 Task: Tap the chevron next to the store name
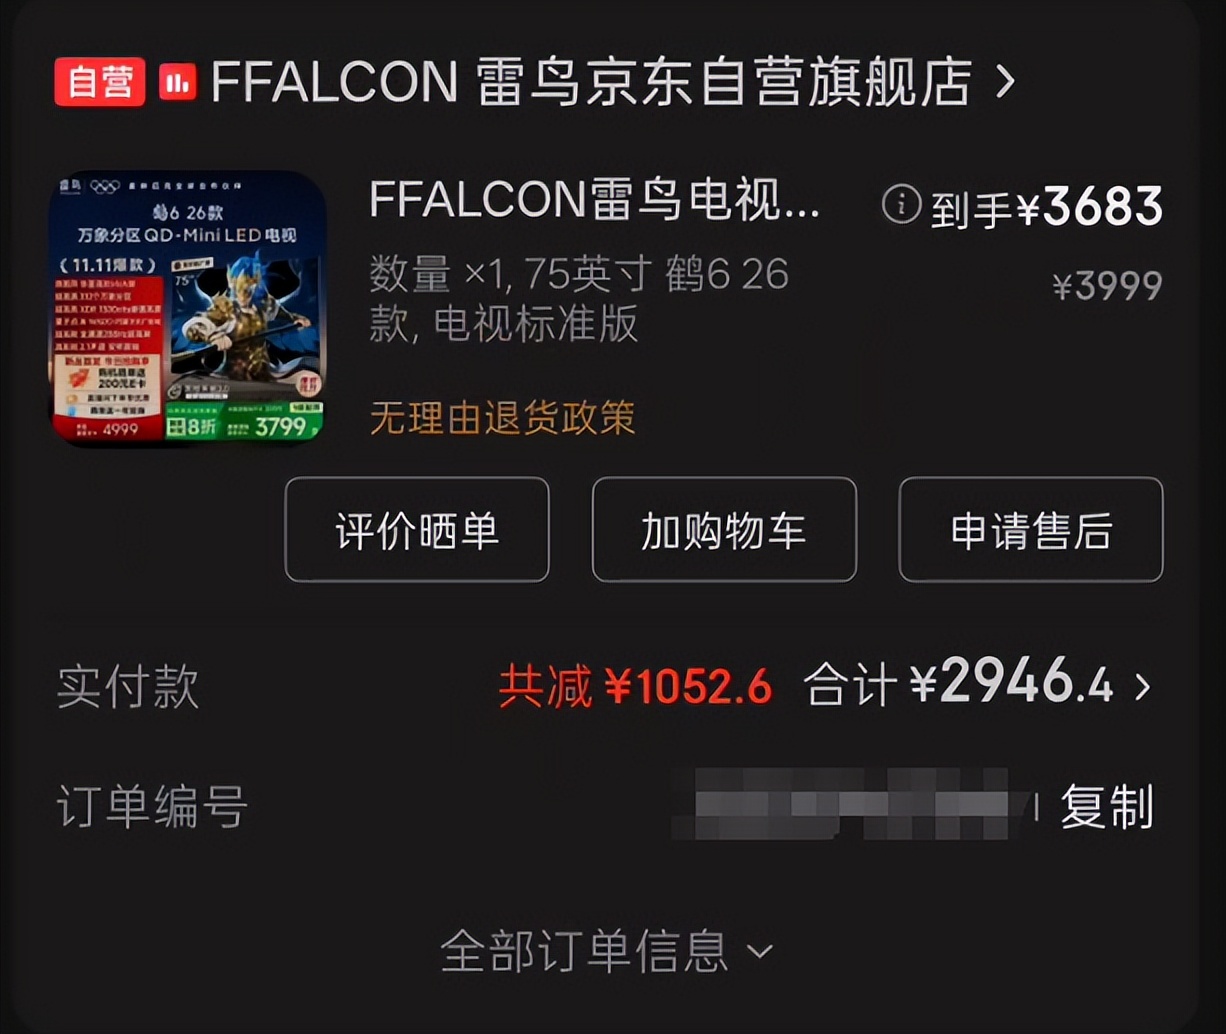1005,82
